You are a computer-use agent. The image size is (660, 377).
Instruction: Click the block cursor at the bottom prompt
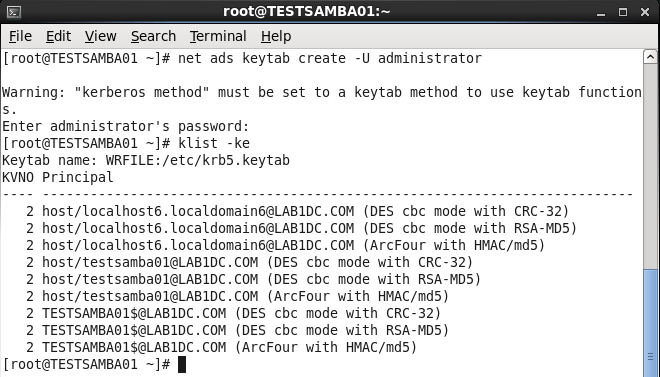coord(182,364)
